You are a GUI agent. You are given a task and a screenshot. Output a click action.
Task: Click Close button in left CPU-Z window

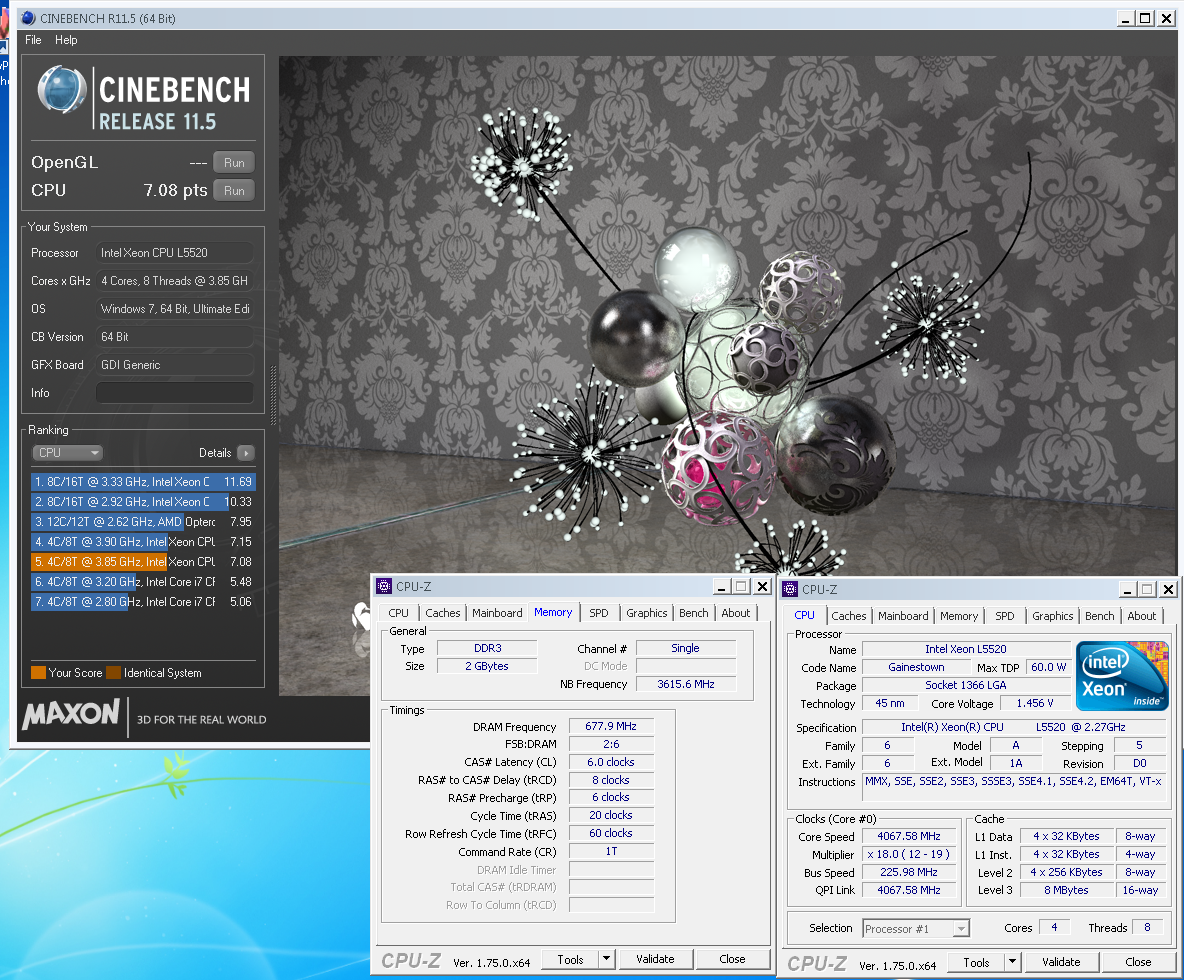click(732, 959)
